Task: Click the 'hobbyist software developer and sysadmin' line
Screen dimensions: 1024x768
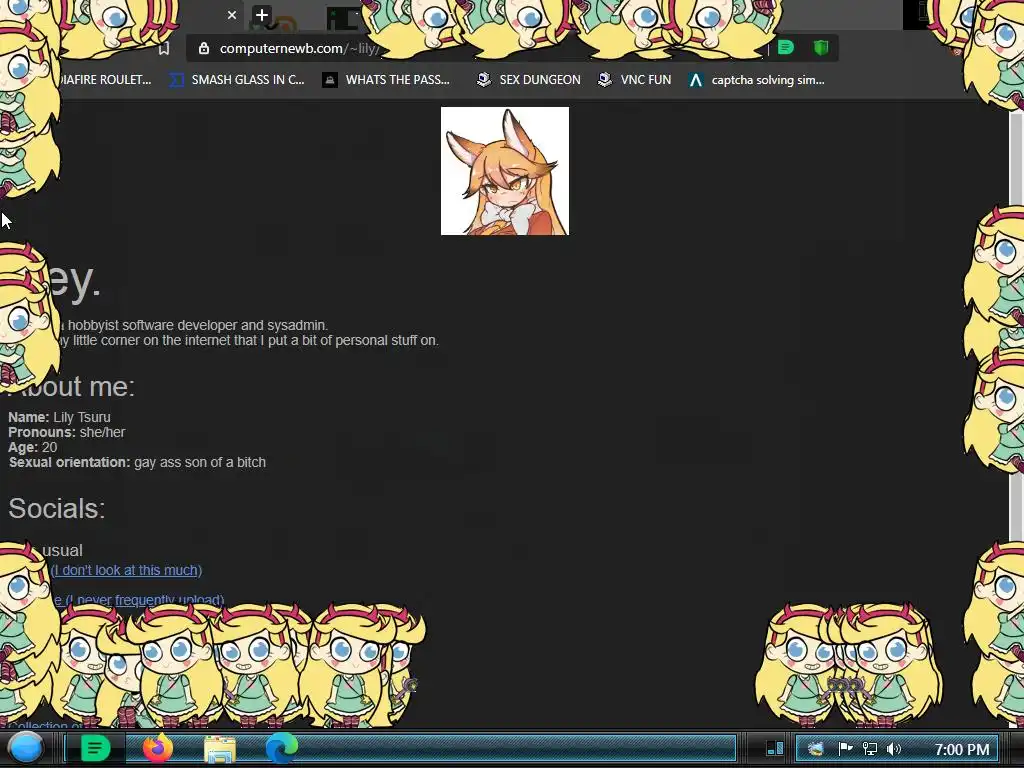Action: (197, 325)
